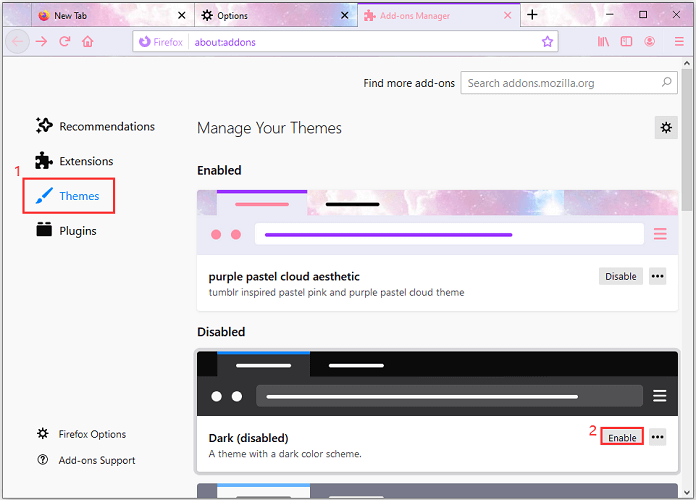Enable the Dark theme
Screen dimensions: 696x500
pyautogui.click(x=622, y=437)
